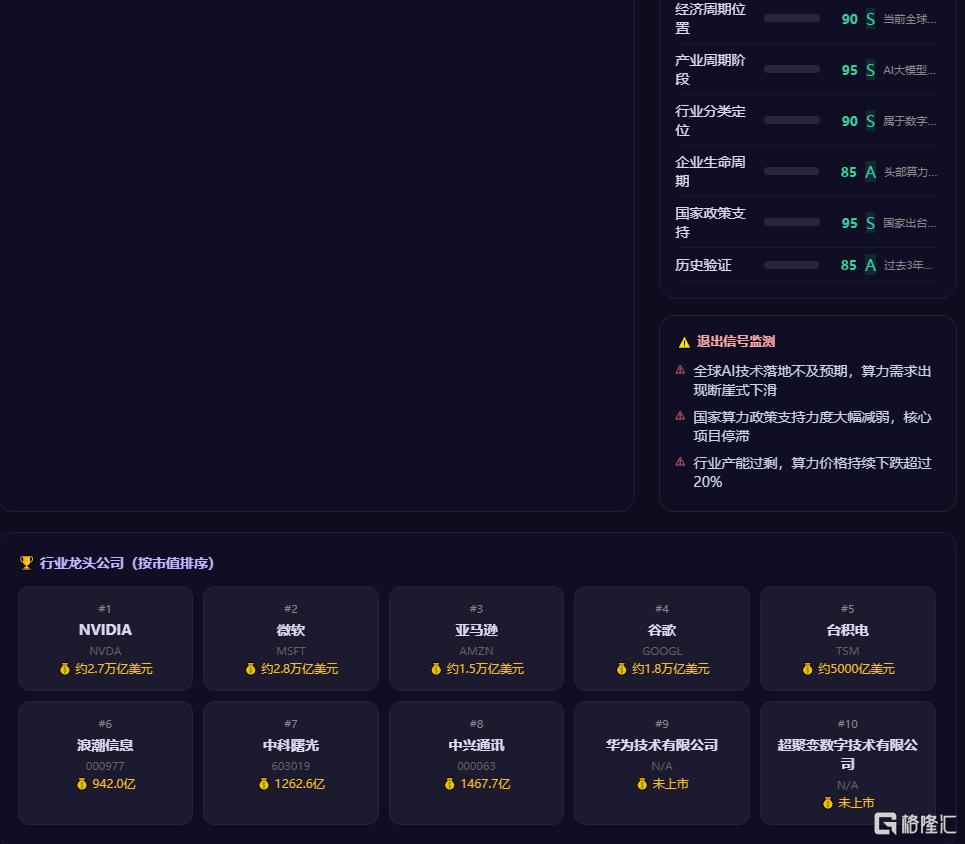Click the S grade badge for 国家政策支持
Image resolution: width=965 pixels, height=844 pixels.
(870, 222)
